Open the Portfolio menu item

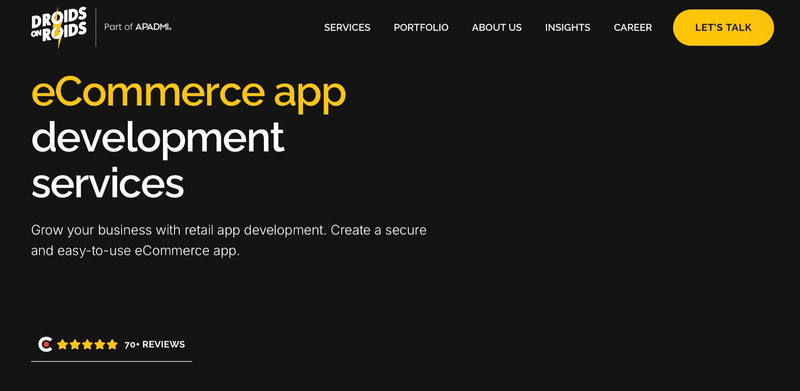[421, 28]
